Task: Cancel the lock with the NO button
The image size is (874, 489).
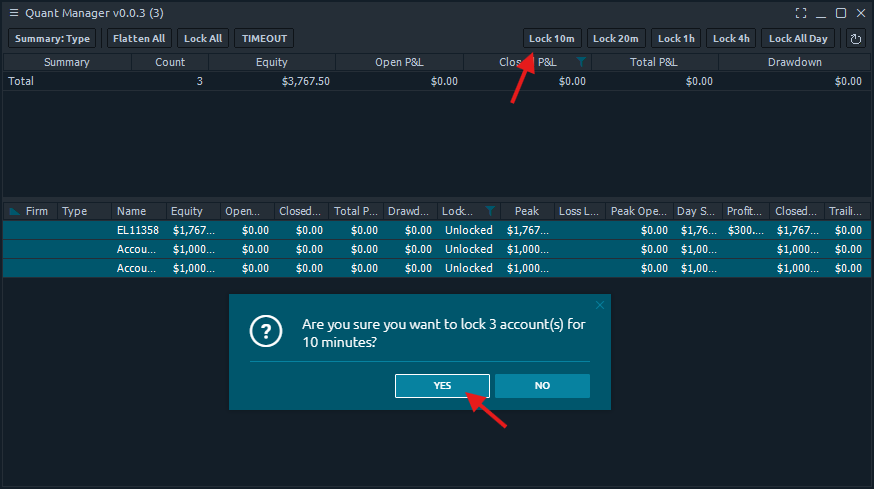Action: 542,386
